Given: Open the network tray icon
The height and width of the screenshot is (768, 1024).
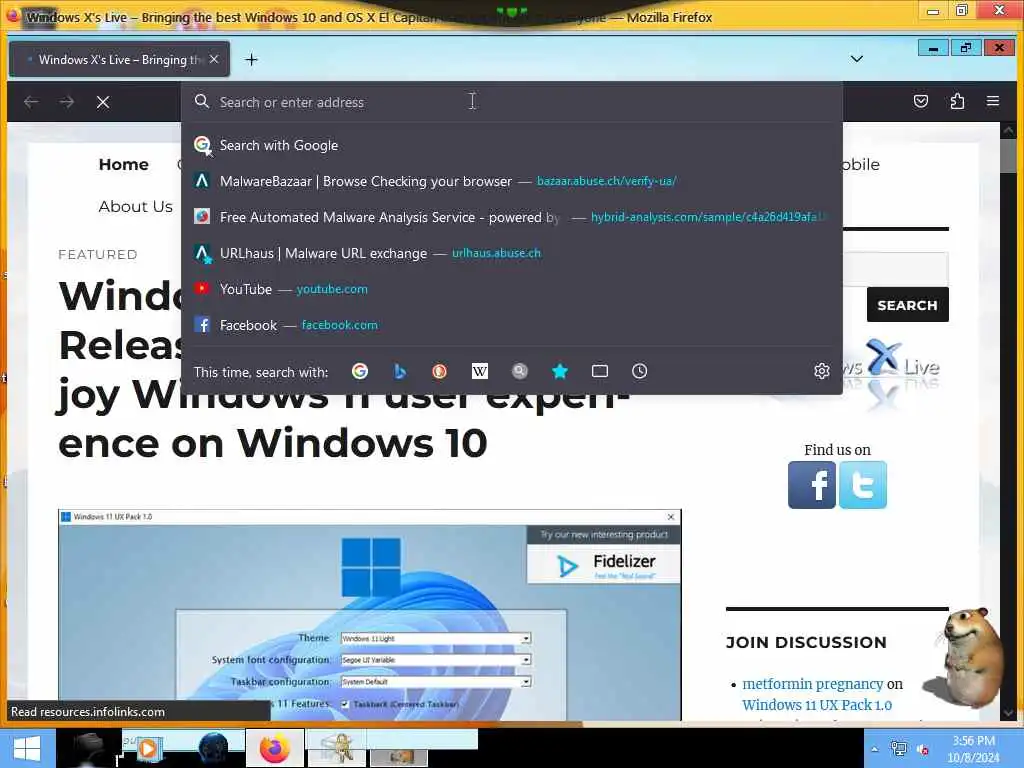Looking at the screenshot, I should coord(899,749).
